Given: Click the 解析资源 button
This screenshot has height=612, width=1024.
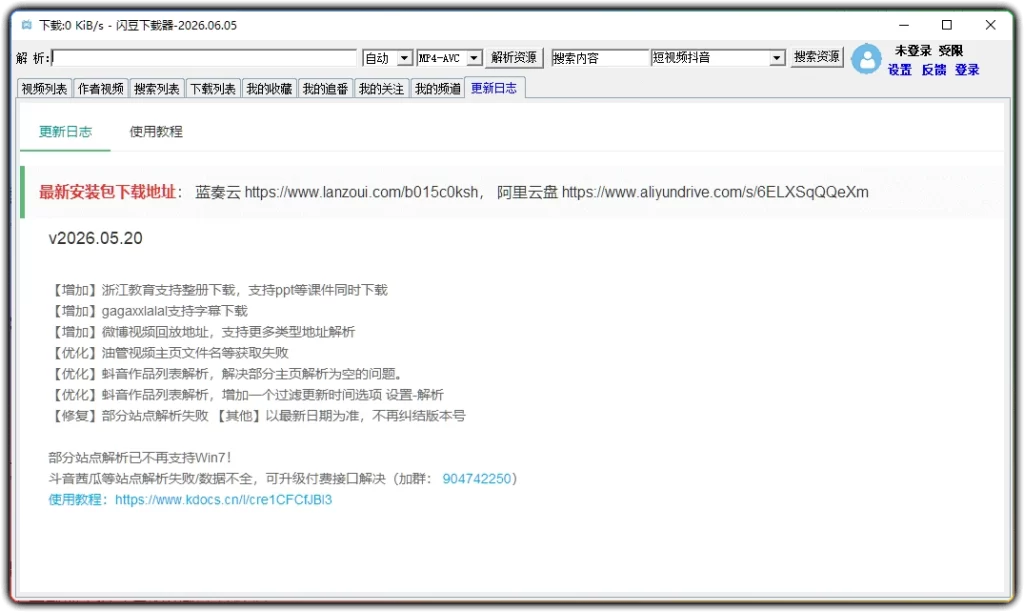Looking at the screenshot, I should coord(514,57).
